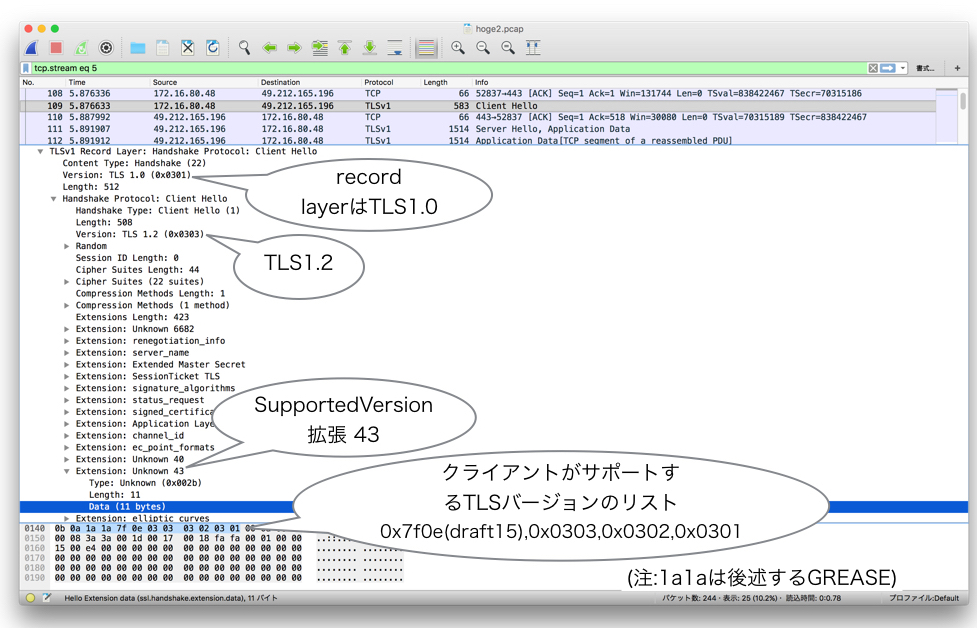Close this capture file with the X document icon

pyautogui.click(x=188, y=48)
